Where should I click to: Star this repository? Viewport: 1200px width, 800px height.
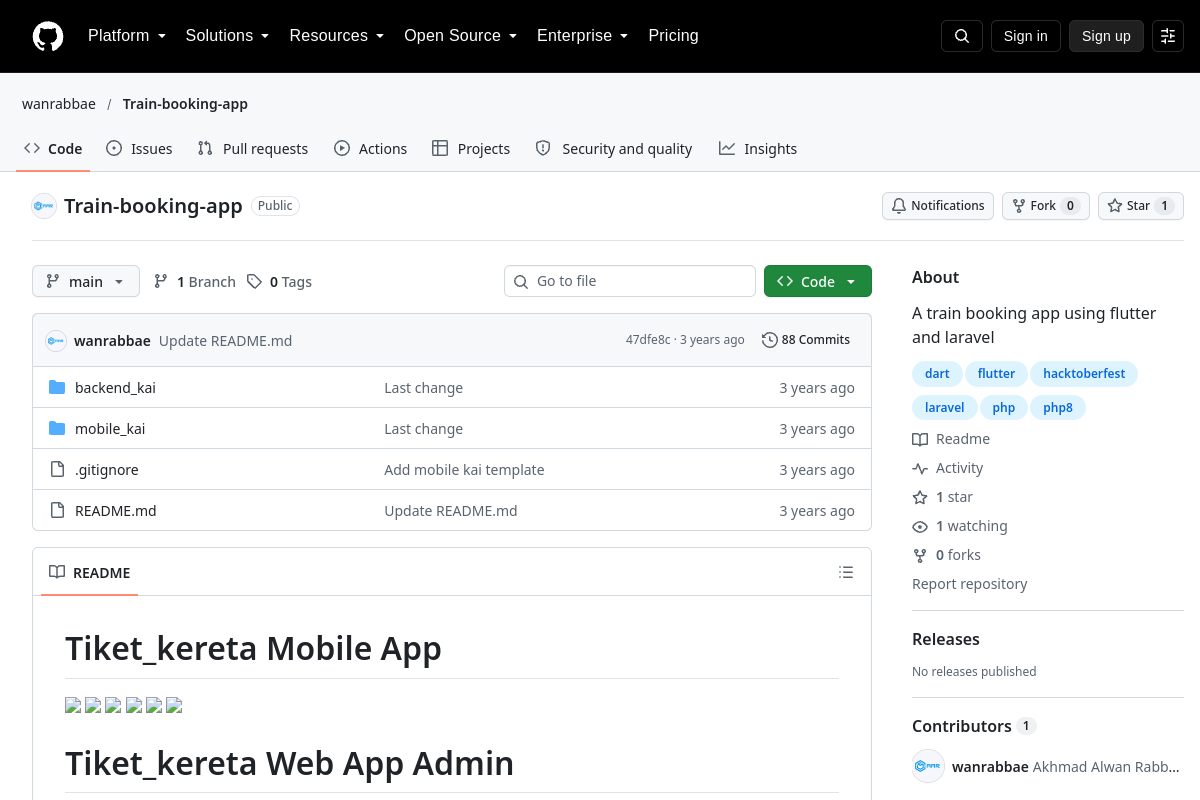click(1141, 206)
